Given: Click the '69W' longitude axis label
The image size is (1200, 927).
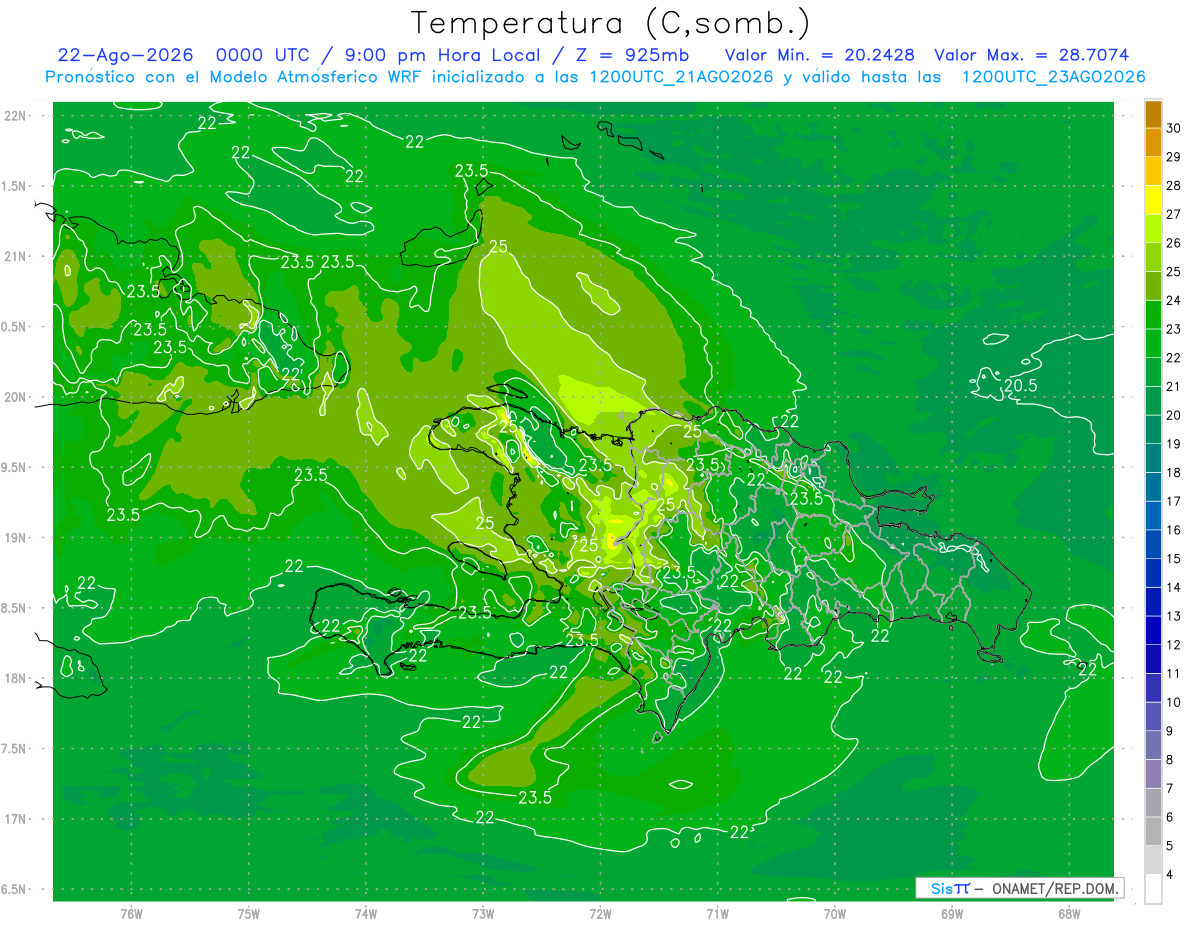Looking at the screenshot, I should point(952,915).
